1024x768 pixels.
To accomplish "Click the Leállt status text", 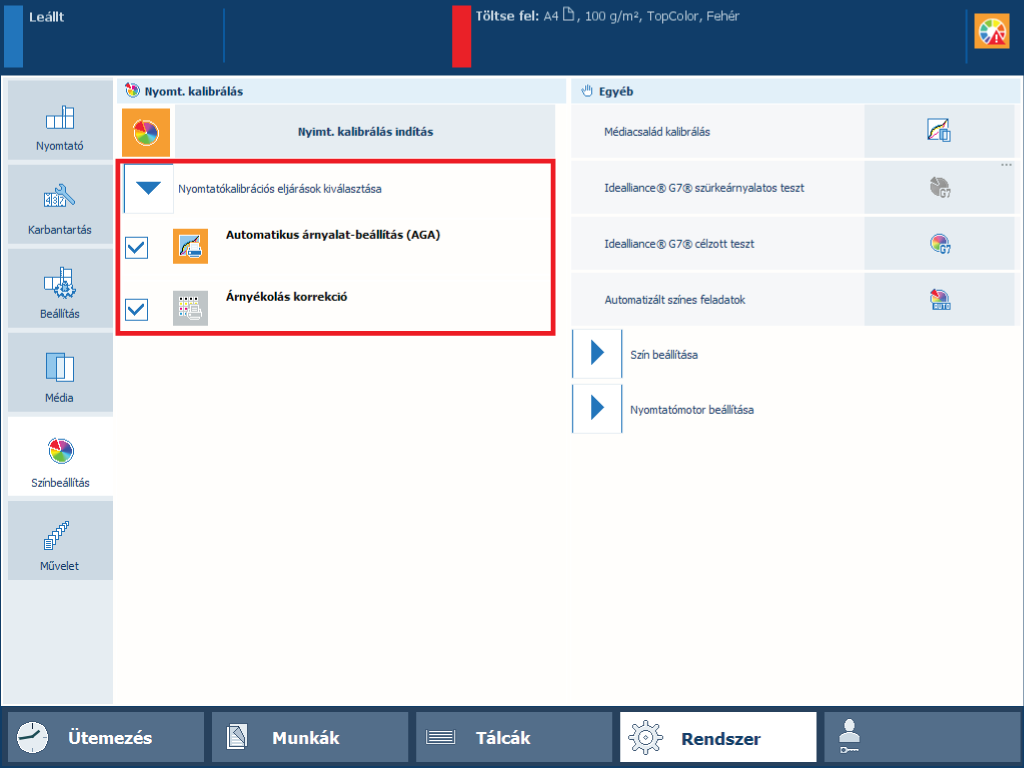I will click(x=46, y=17).
